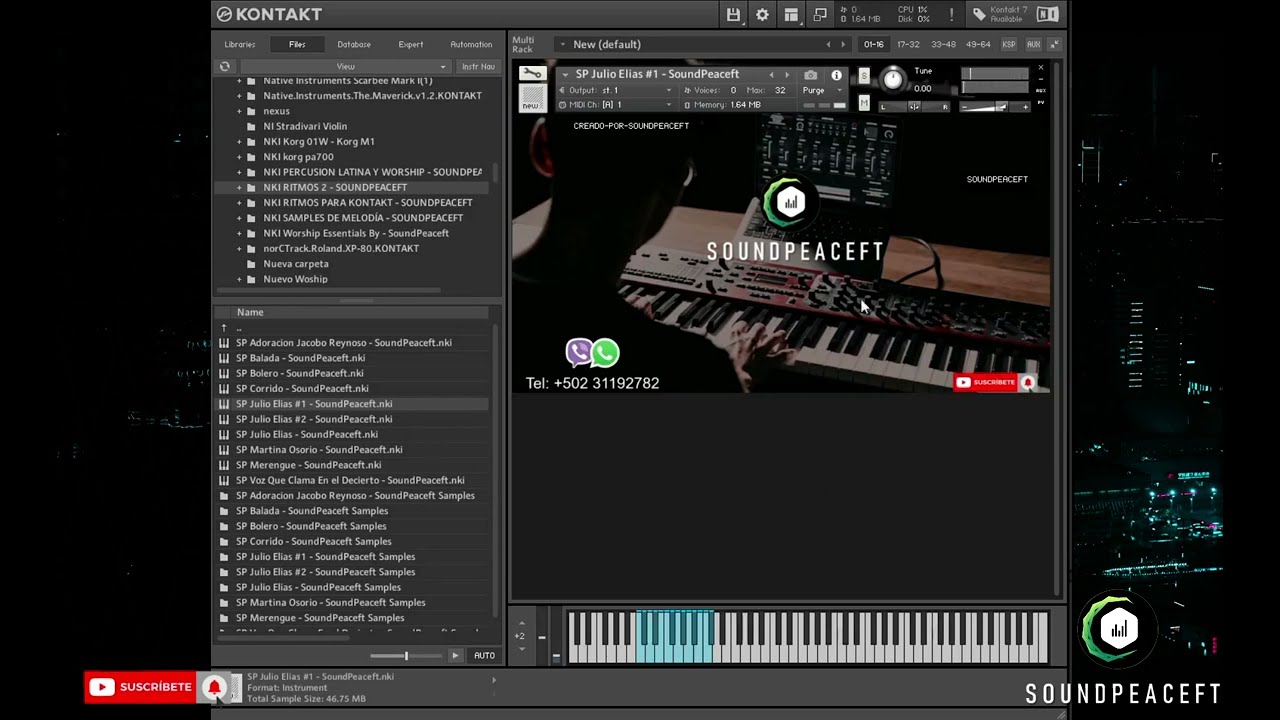Expand the nexus folder

(239, 111)
